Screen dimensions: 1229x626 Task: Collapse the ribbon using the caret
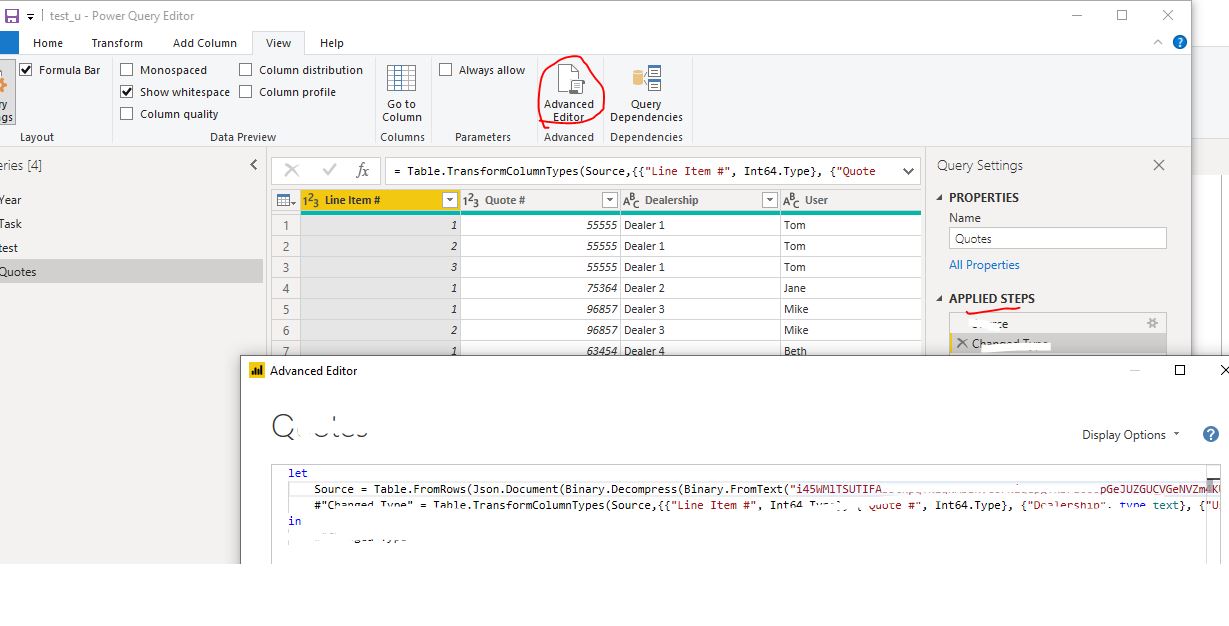coord(1159,43)
